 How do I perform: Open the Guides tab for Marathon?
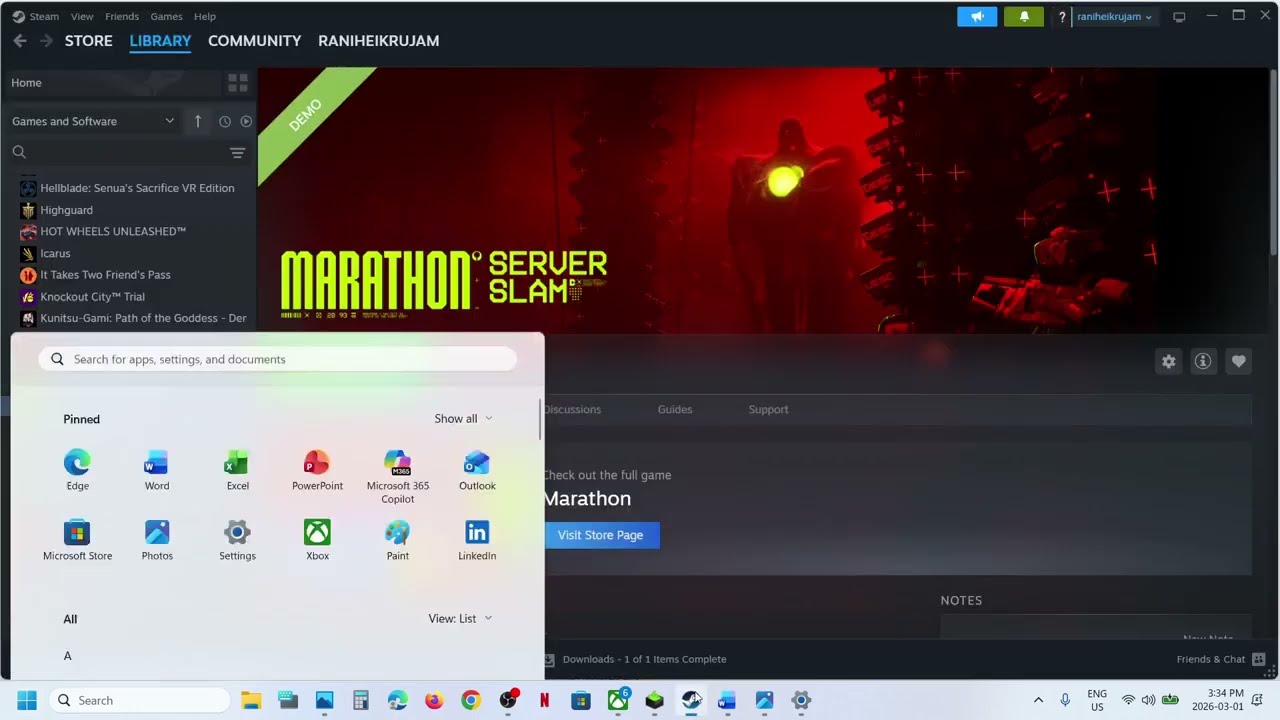tap(675, 409)
